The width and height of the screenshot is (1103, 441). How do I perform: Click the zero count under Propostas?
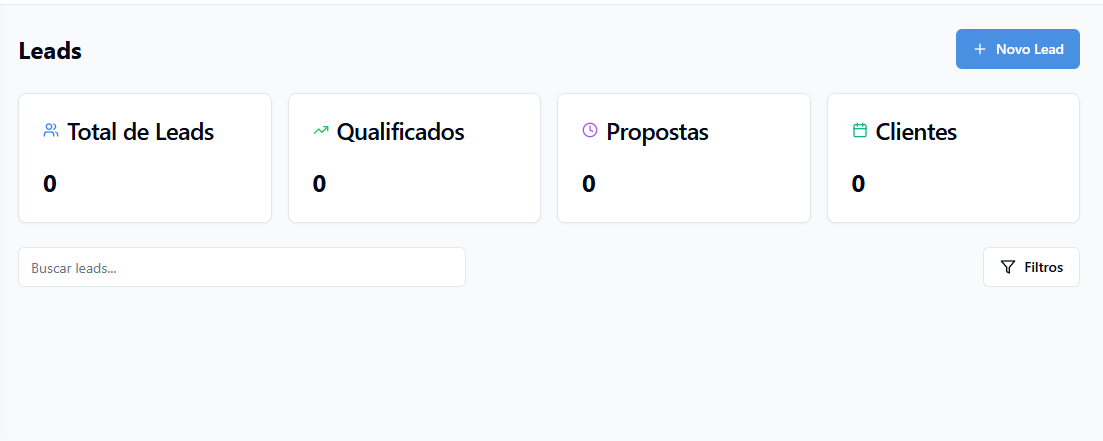coord(589,184)
